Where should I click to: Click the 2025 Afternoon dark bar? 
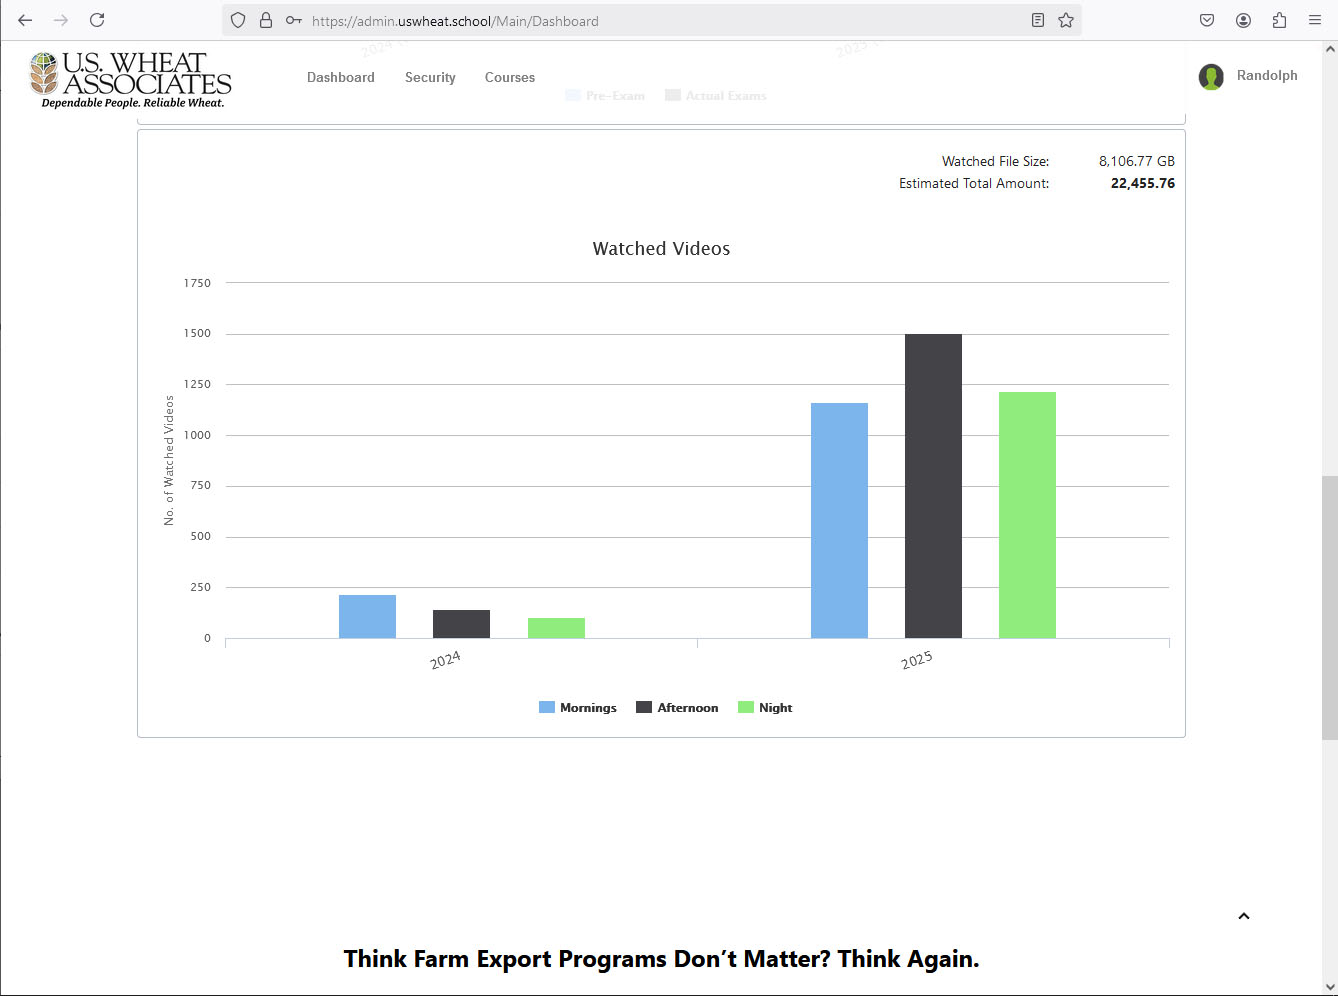coord(933,486)
